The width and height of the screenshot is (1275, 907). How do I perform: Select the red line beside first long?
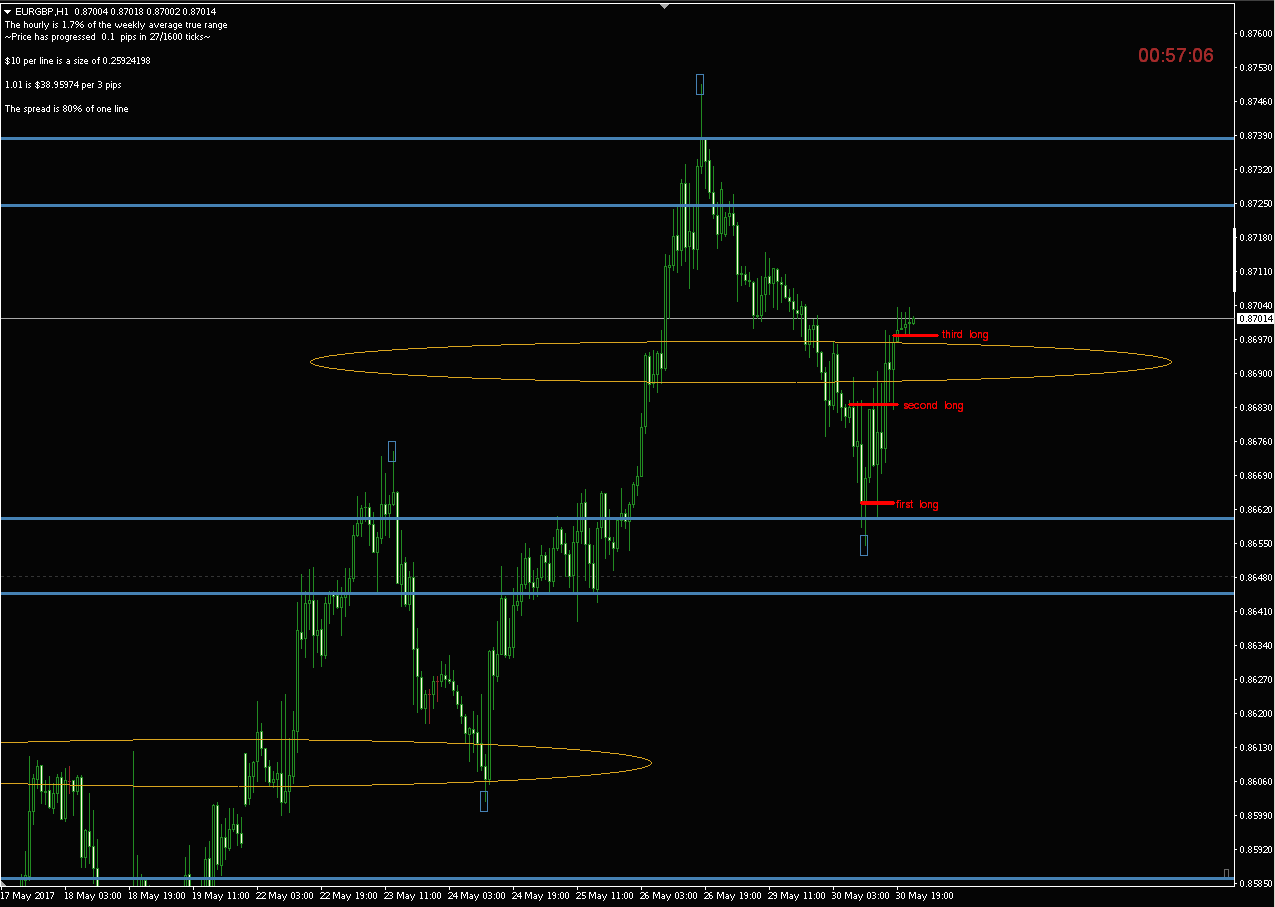click(x=877, y=502)
